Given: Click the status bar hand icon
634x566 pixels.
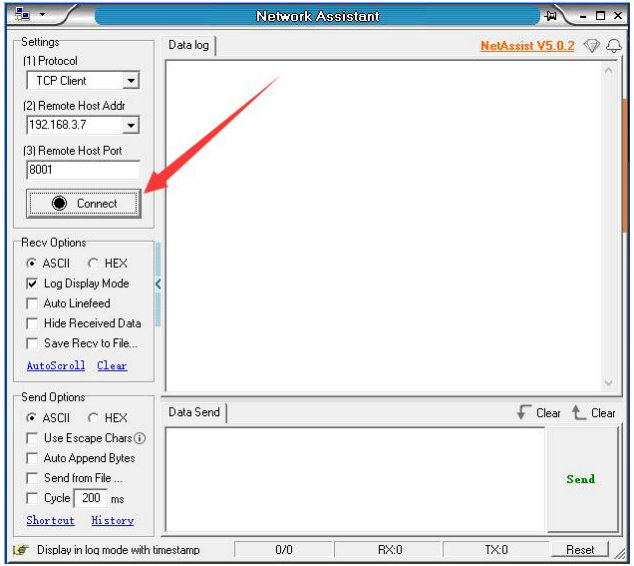Looking at the screenshot, I should pos(21,550).
